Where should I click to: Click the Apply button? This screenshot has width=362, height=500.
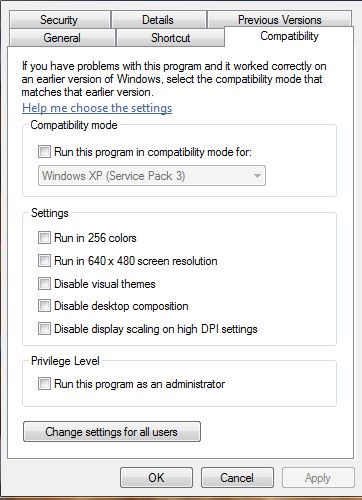[x=318, y=477]
